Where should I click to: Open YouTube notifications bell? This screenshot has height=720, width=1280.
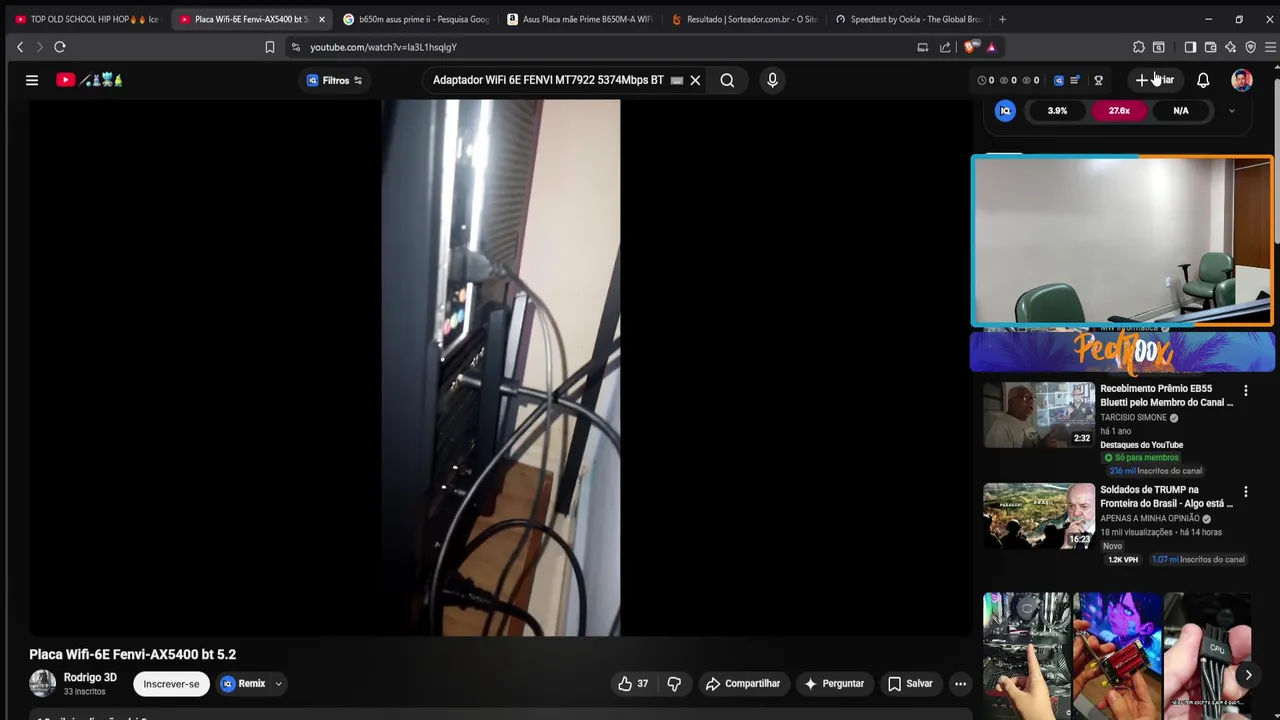1203,80
